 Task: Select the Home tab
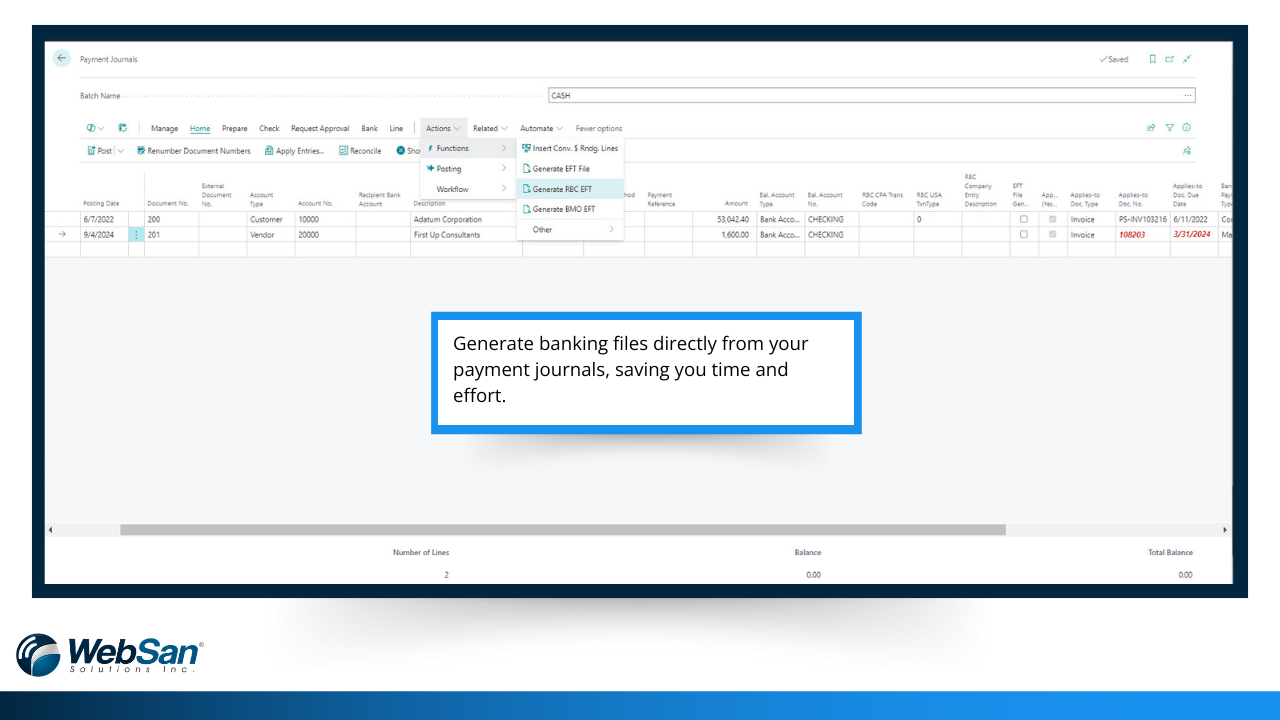point(200,128)
